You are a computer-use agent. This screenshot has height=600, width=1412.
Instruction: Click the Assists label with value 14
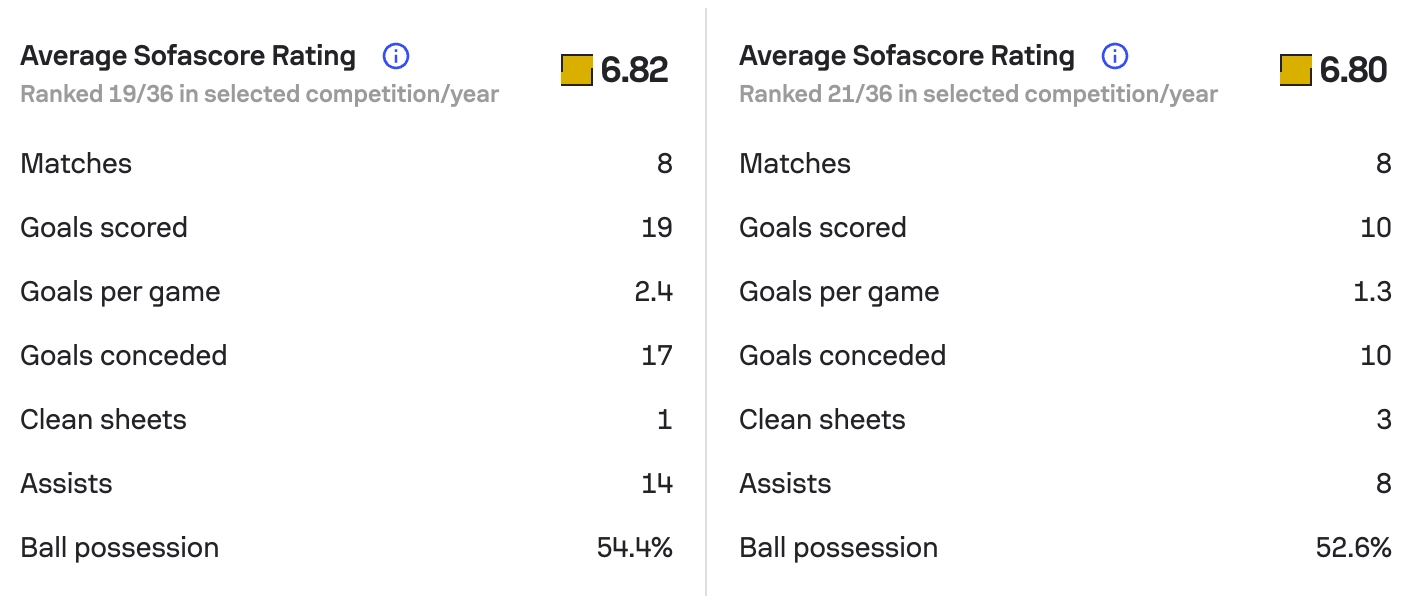coord(66,484)
